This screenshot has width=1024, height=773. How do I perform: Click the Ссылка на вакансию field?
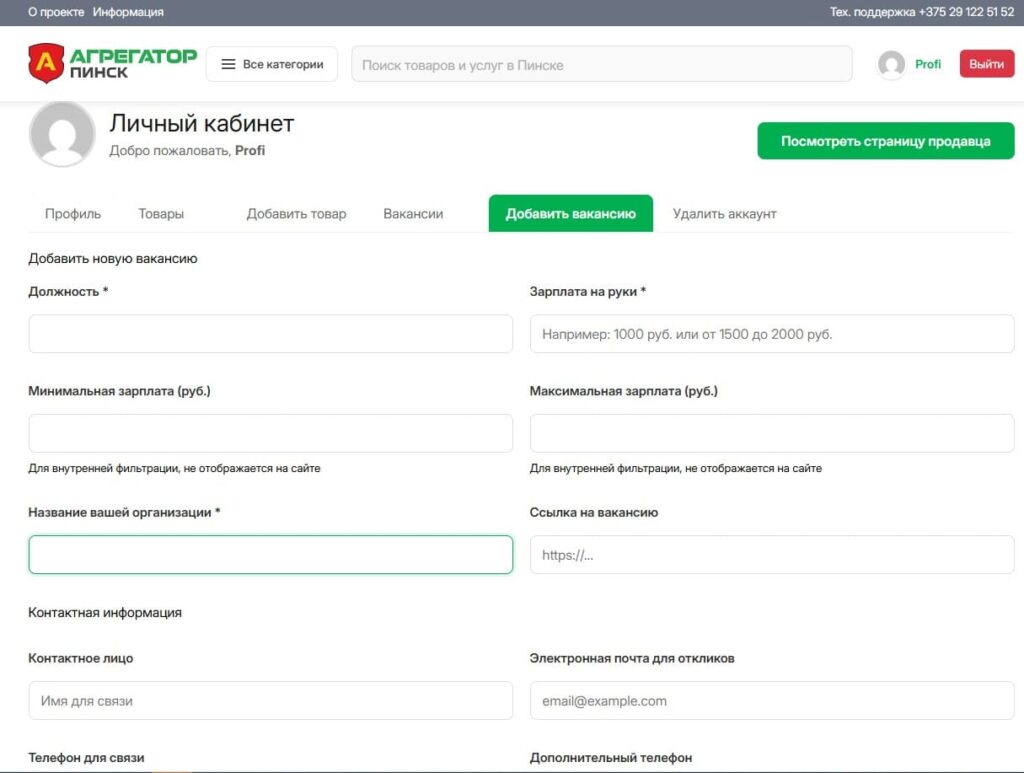[x=771, y=555]
